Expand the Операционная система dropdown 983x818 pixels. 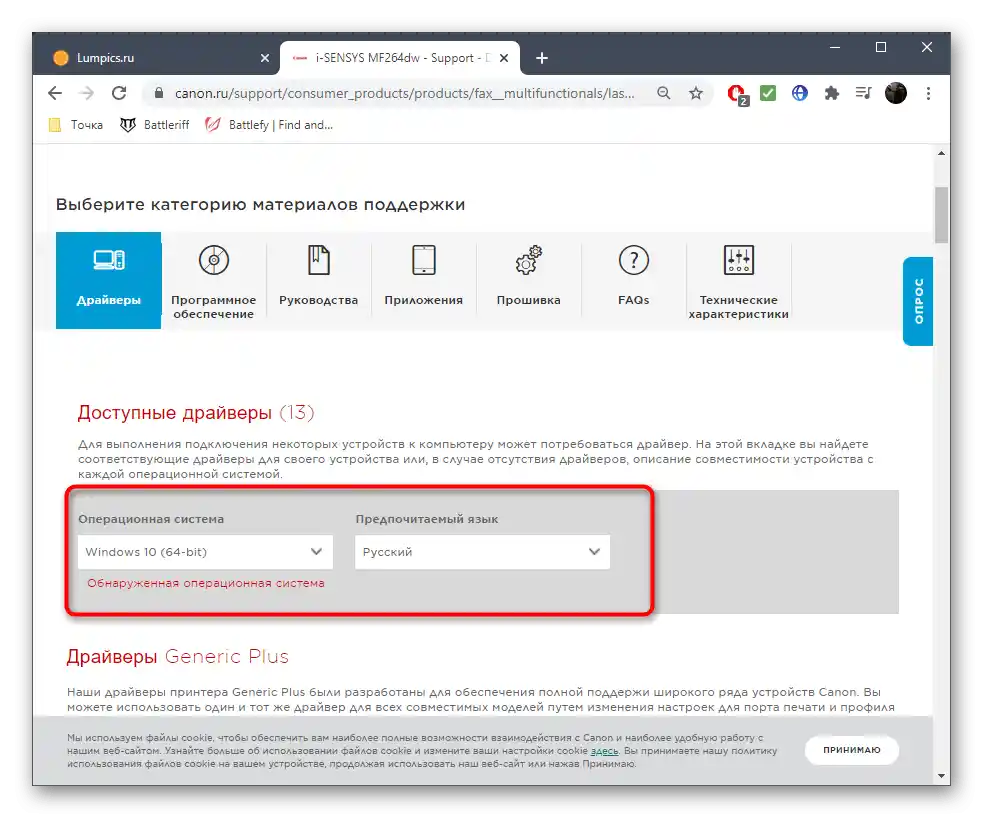pos(205,552)
